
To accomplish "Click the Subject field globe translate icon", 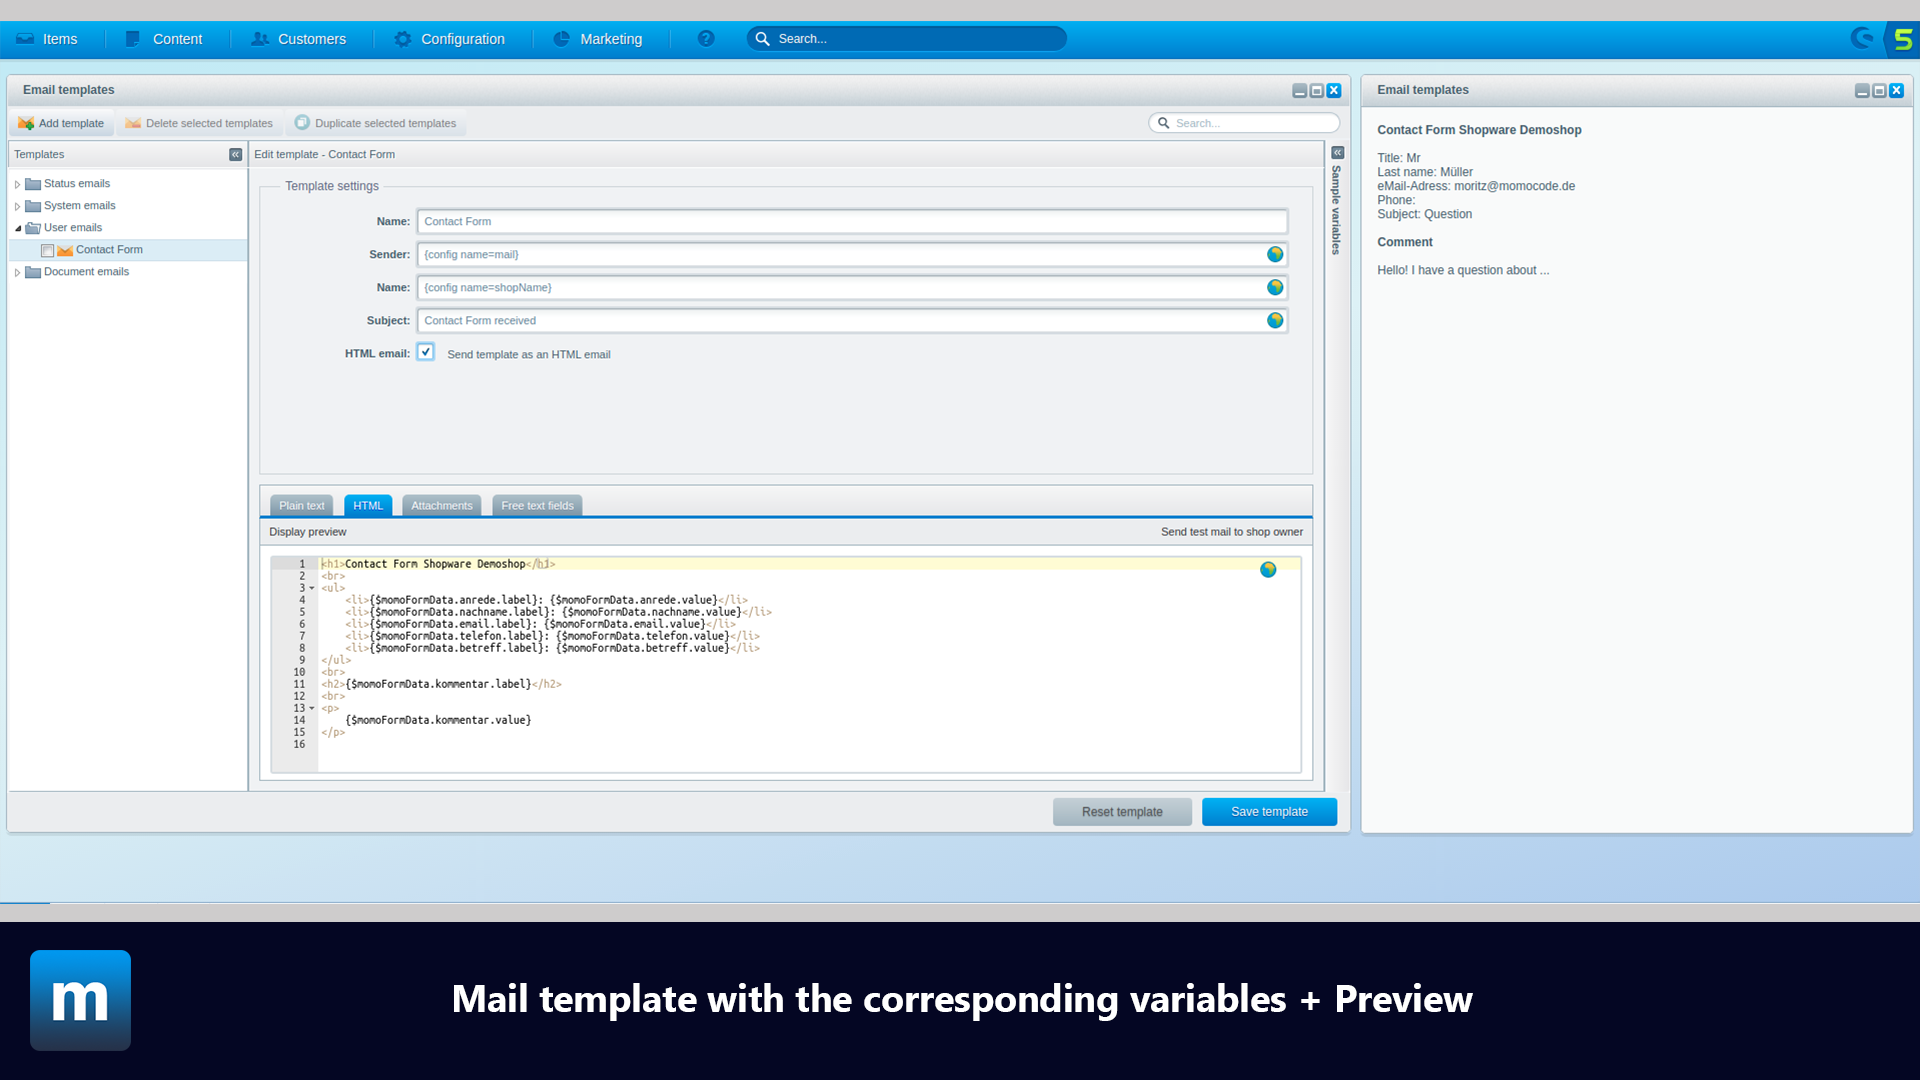I will (x=1275, y=321).
